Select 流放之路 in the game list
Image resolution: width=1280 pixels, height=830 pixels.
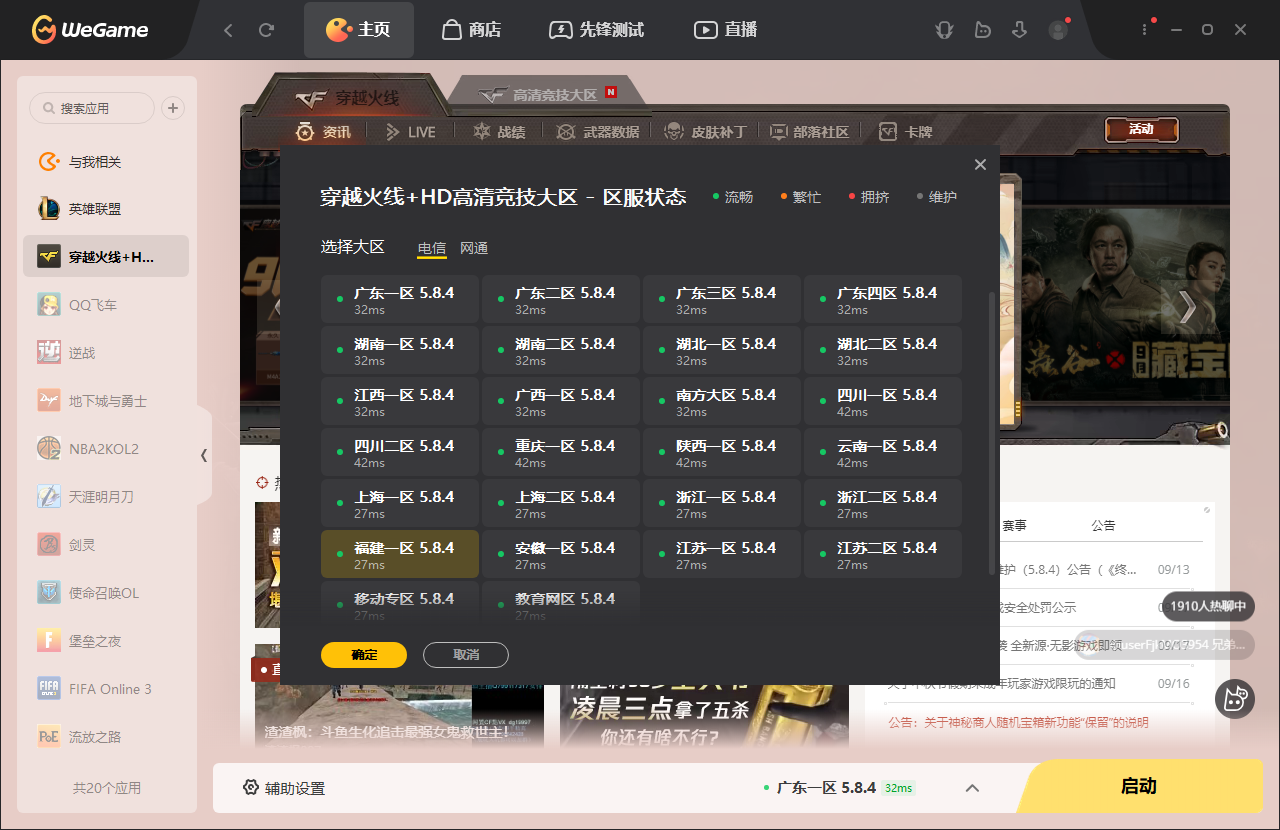pyautogui.click(x=106, y=737)
